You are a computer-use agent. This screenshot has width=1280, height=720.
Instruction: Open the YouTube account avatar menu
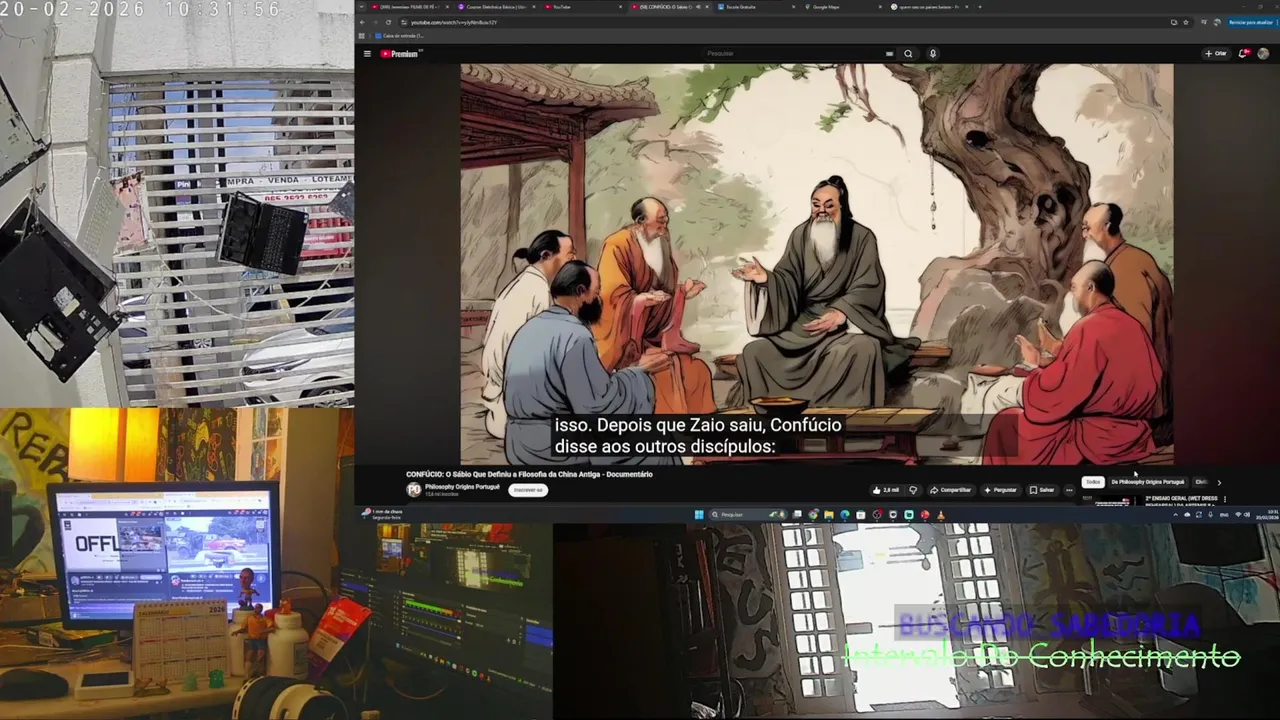(1264, 54)
